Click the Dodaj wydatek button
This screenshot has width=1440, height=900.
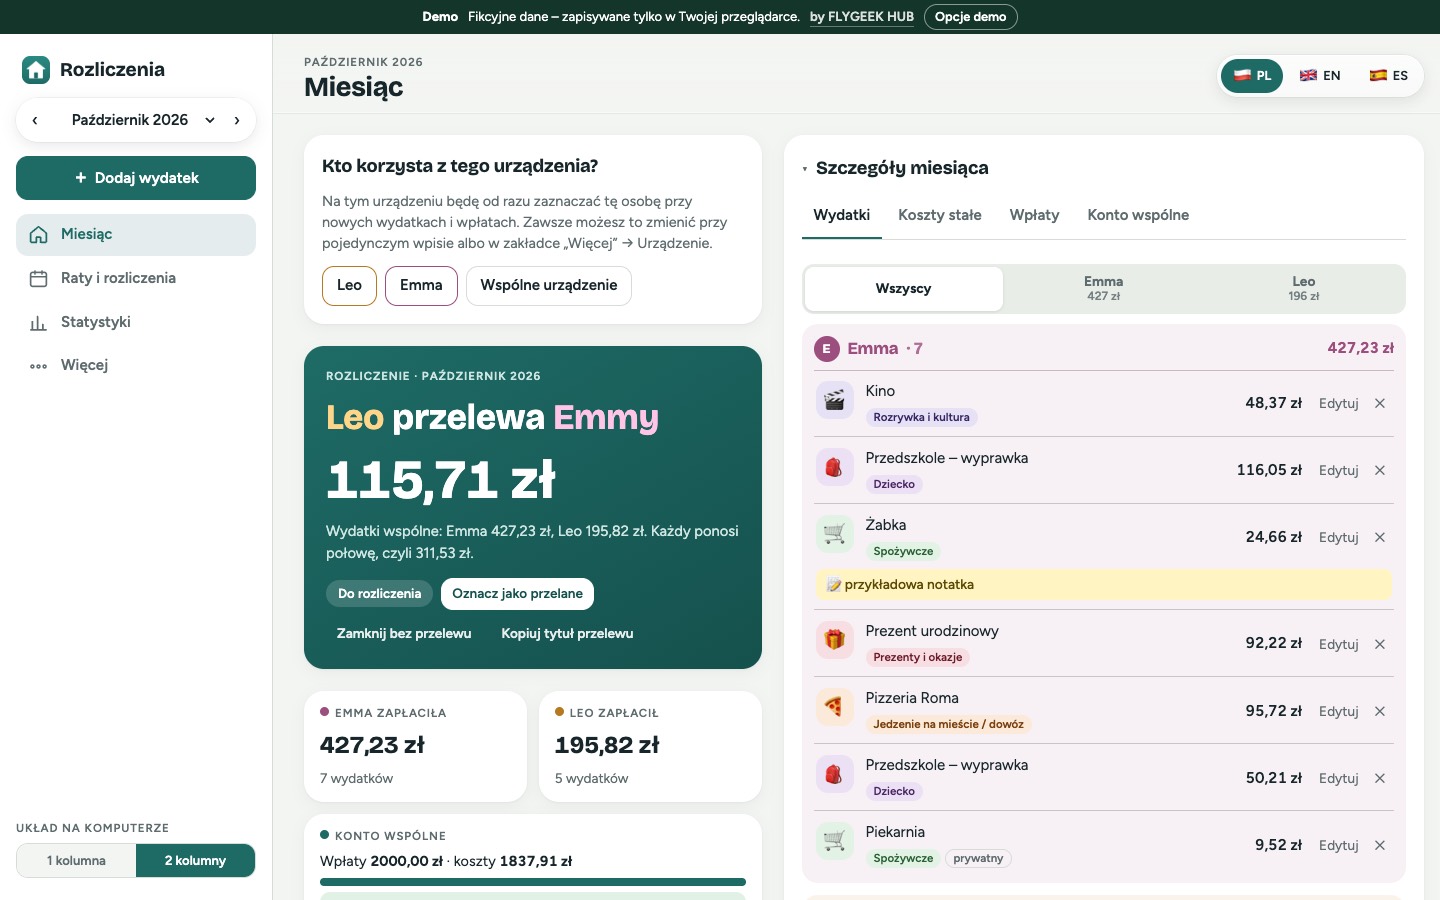136,178
